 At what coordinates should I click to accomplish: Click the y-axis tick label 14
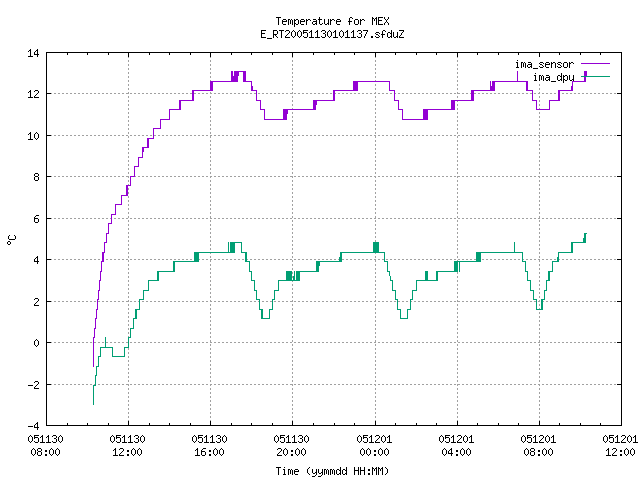click(33, 53)
